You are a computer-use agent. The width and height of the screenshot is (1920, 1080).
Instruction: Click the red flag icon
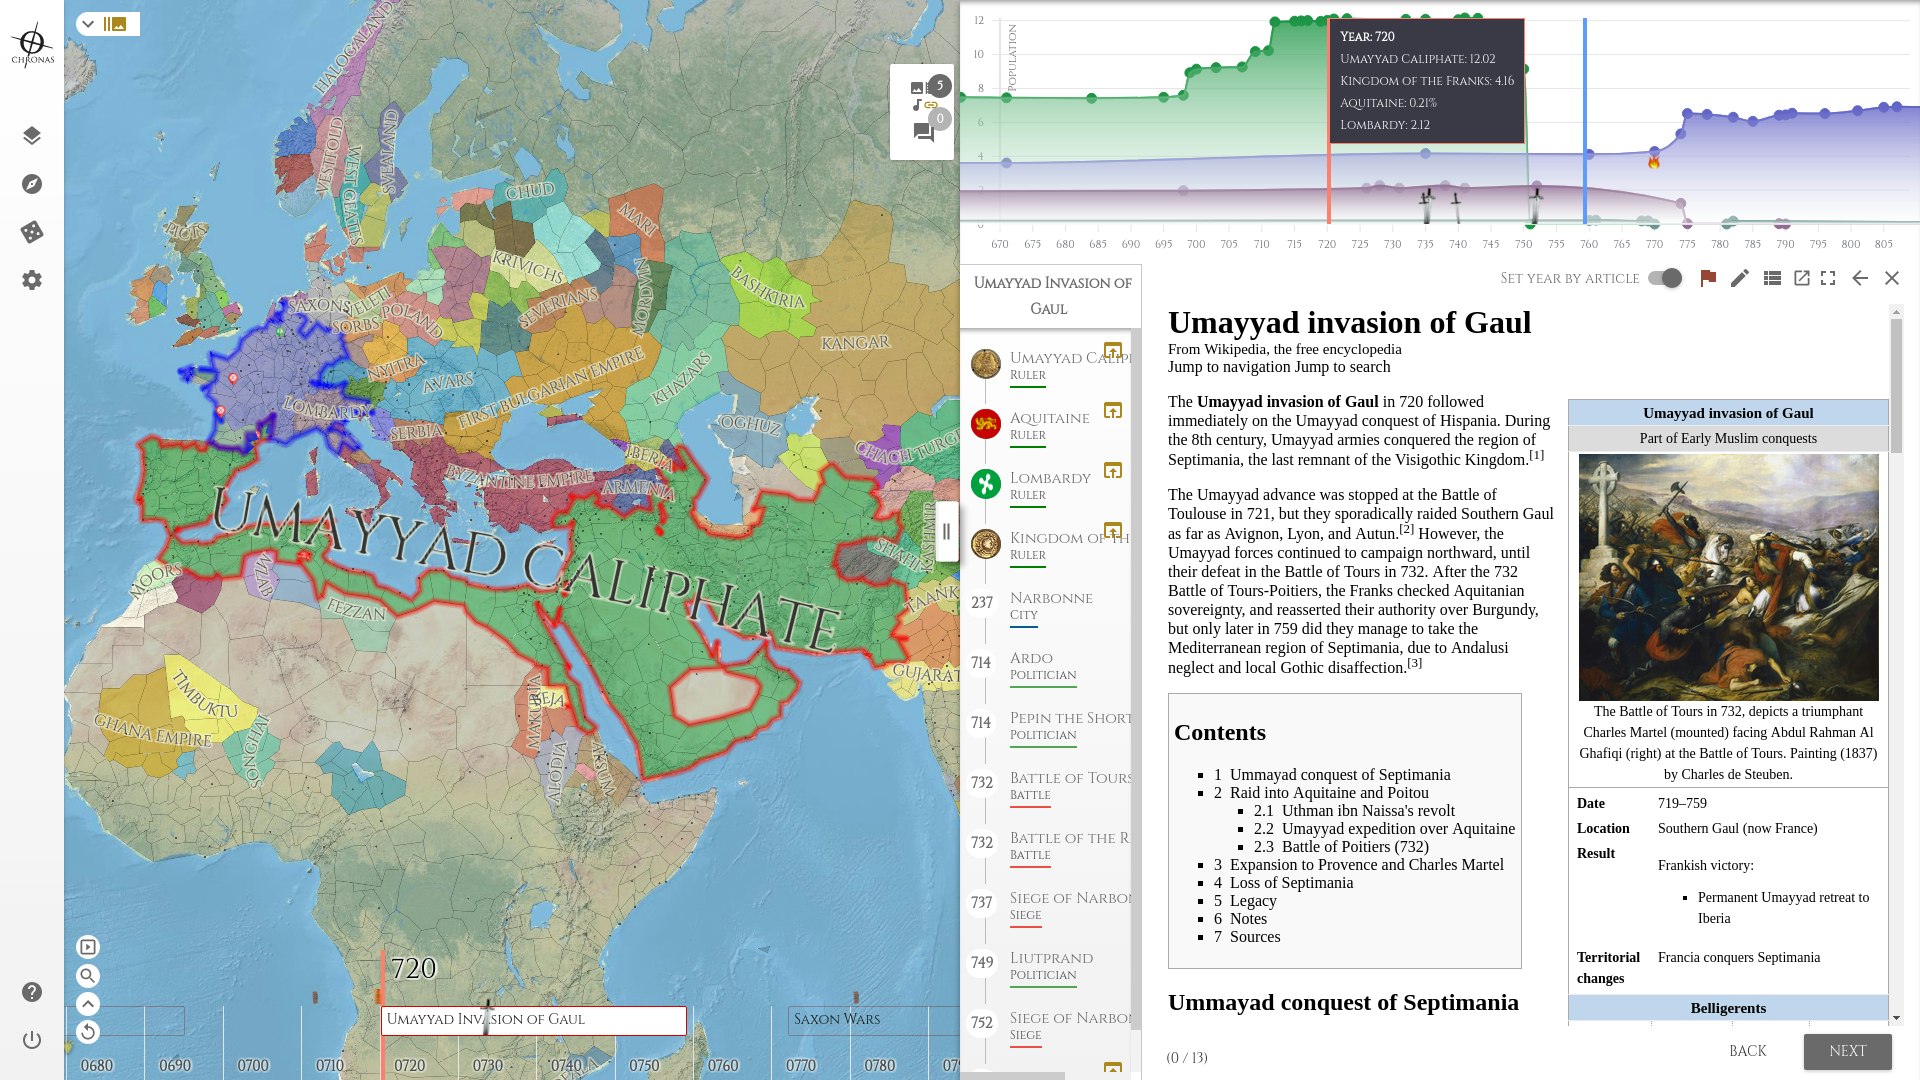pyautogui.click(x=1708, y=278)
